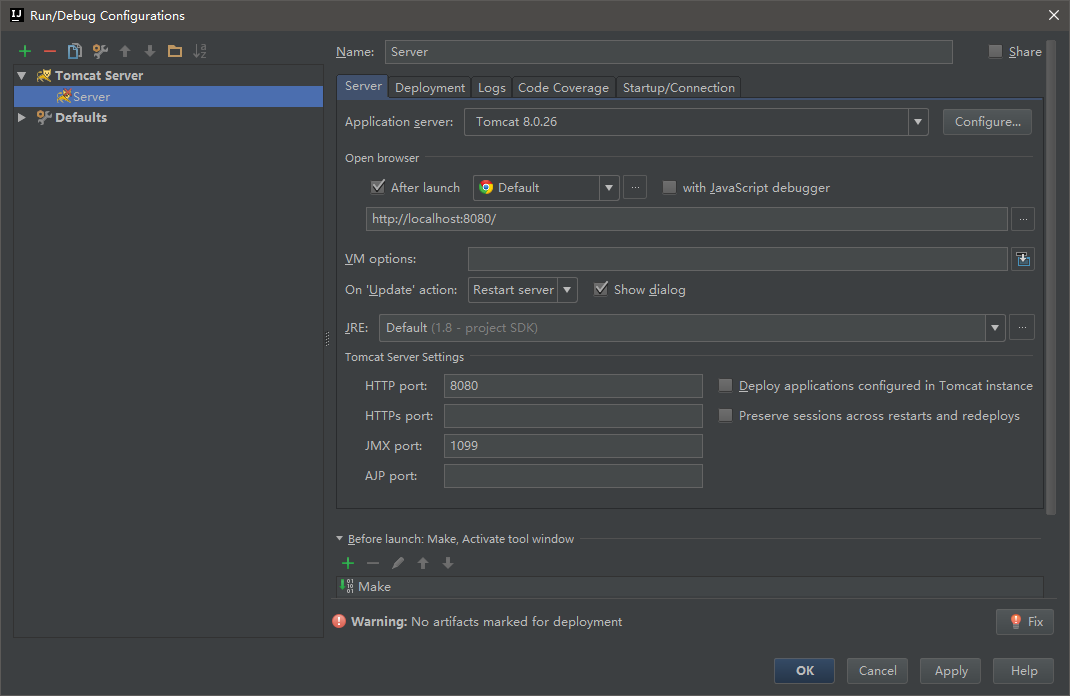This screenshot has height=696, width=1070.
Task: Toggle the Share checkbox
Action: 996,51
